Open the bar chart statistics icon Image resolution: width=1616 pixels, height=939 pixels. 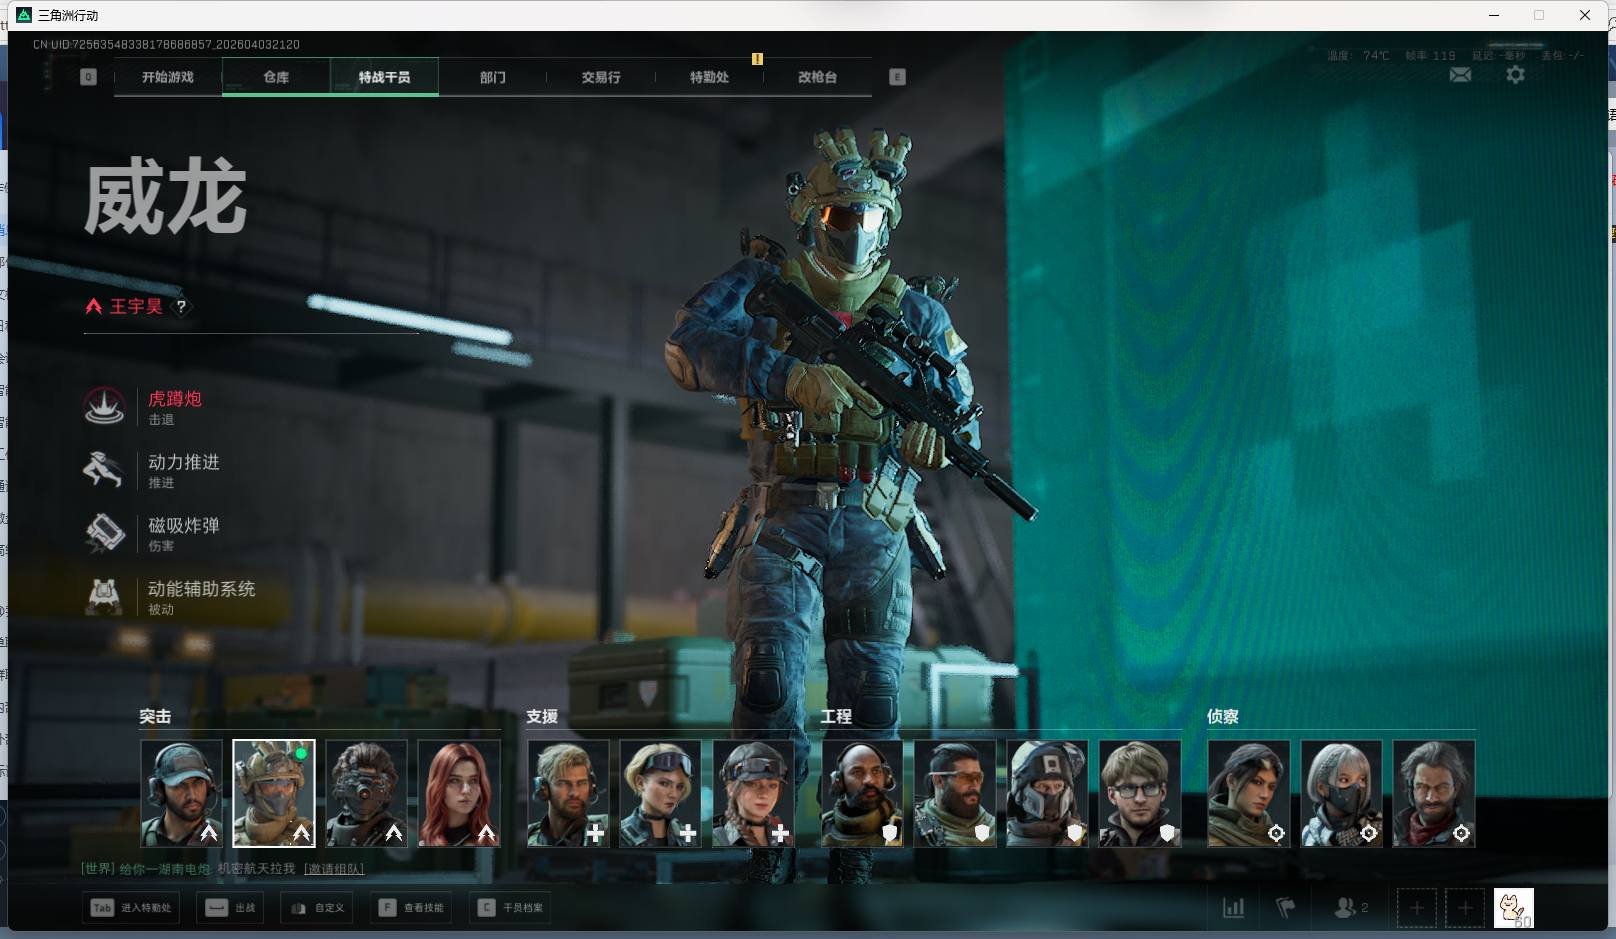point(1234,908)
